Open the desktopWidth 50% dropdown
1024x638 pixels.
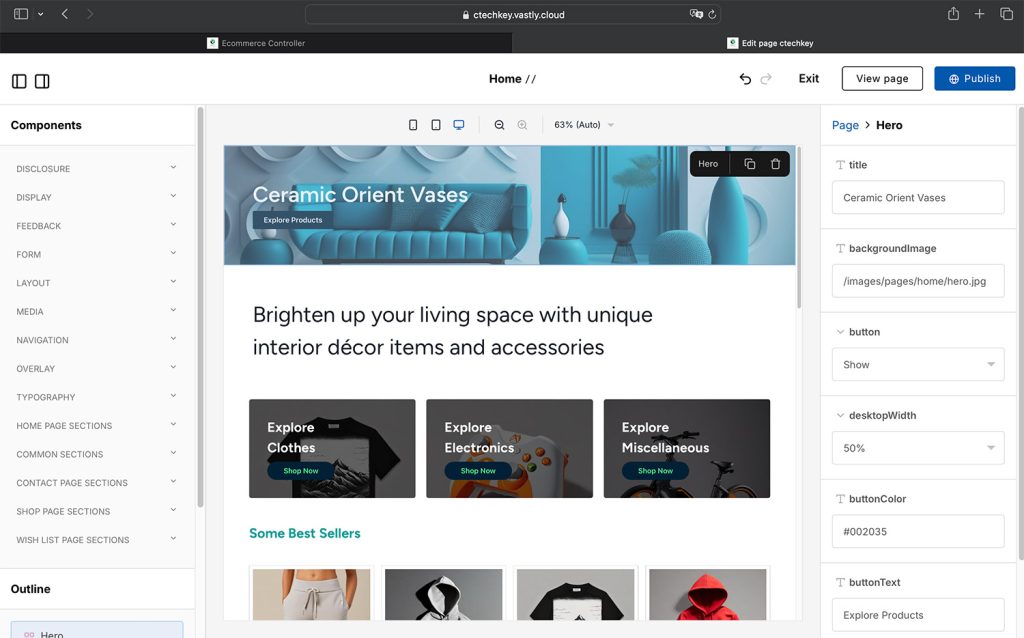coord(918,448)
